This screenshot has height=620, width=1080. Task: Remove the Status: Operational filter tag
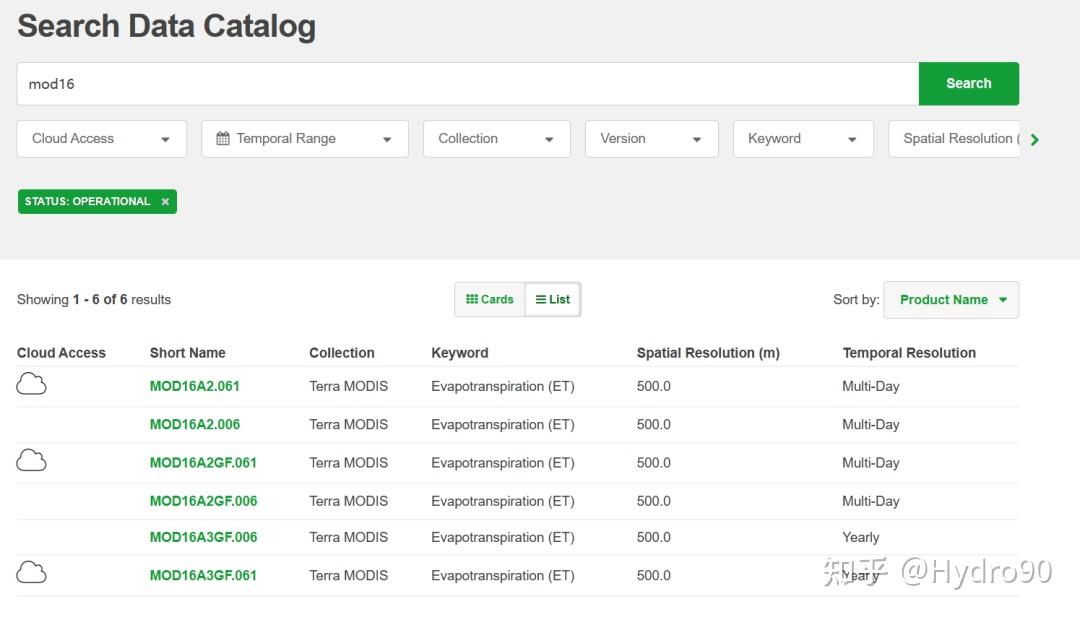point(165,202)
